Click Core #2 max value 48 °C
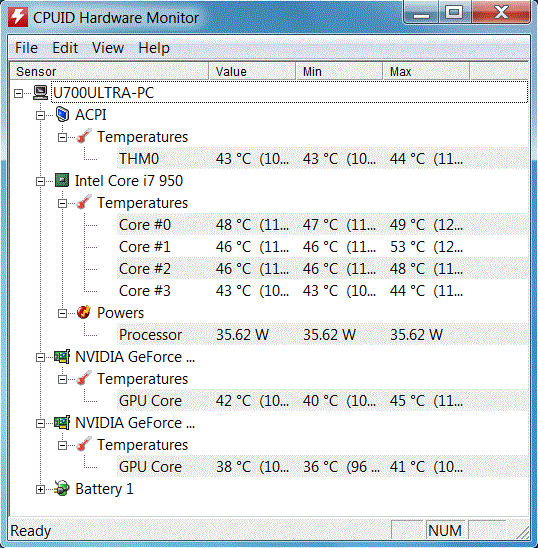 pyautogui.click(x=426, y=269)
